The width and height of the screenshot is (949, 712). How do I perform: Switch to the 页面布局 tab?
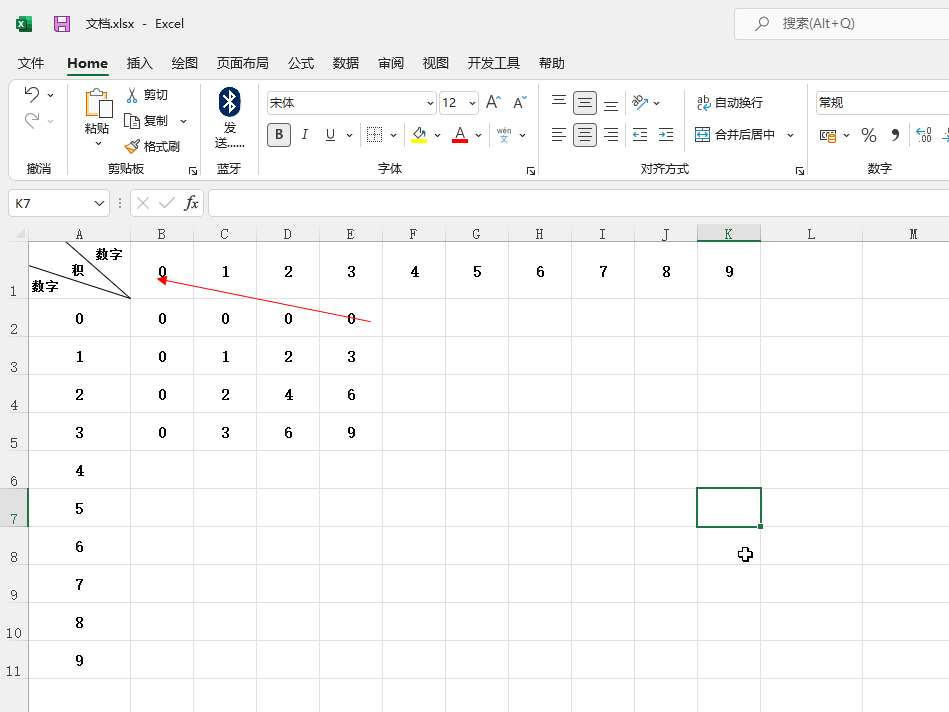pyautogui.click(x=243, y=63)
